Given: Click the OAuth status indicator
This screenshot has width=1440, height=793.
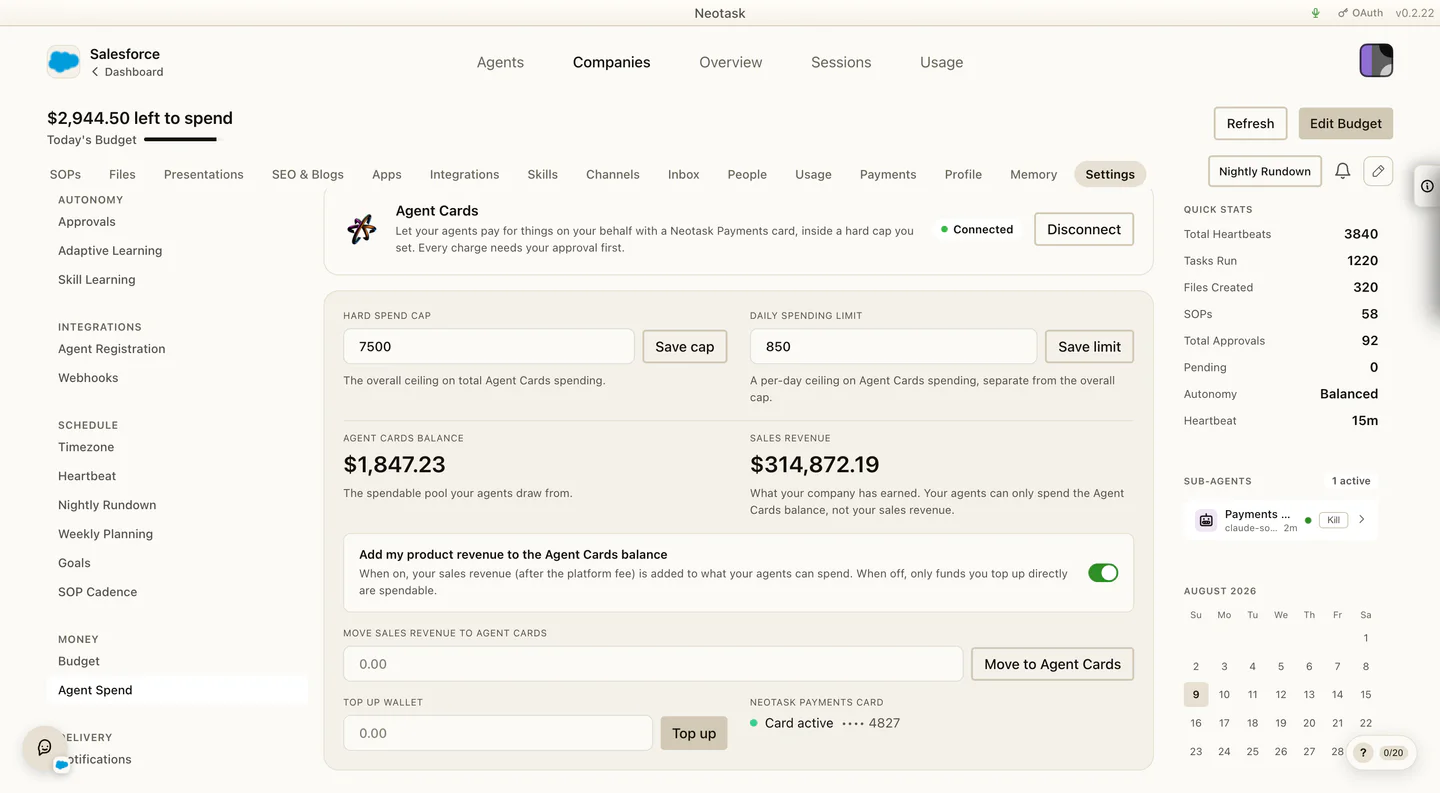Looking at the screenshot, I should click(x=1360, y=13).
